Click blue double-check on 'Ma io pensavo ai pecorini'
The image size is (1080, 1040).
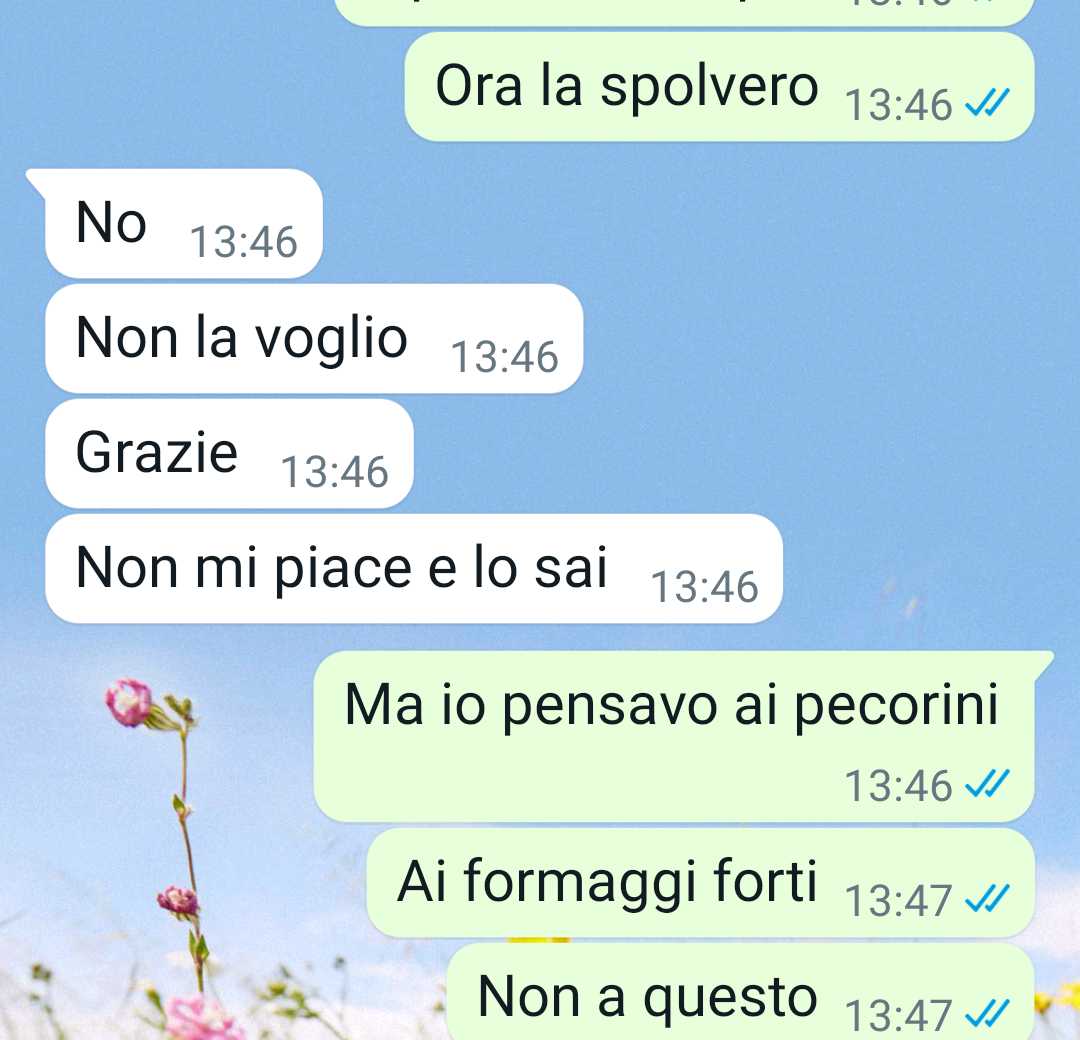(x=988, y=784)
